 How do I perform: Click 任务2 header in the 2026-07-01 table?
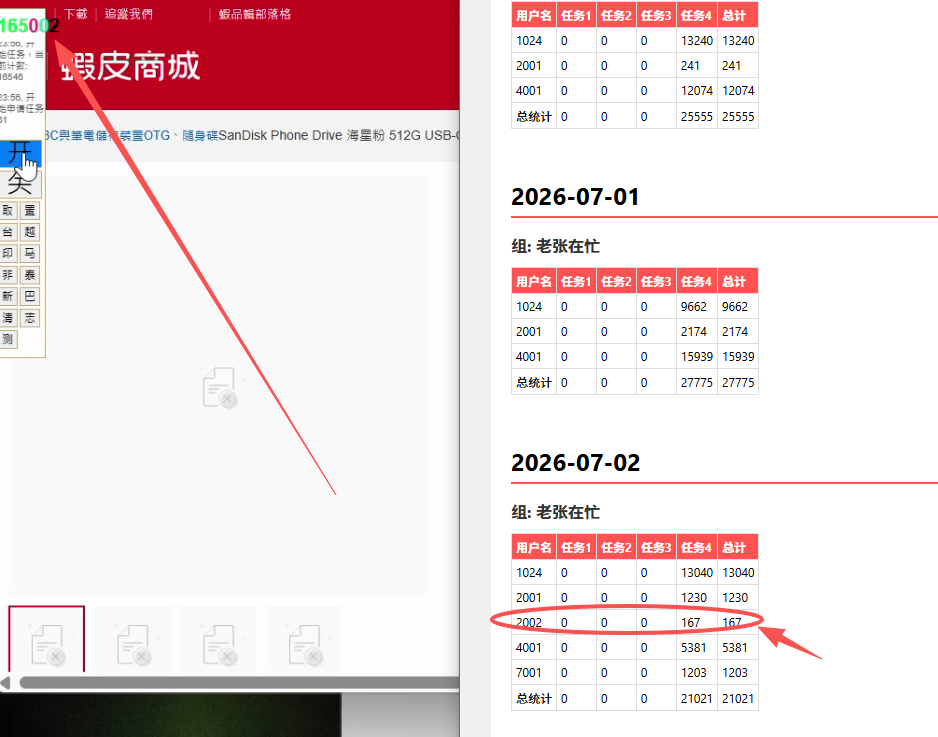click(x=616, y=281)
